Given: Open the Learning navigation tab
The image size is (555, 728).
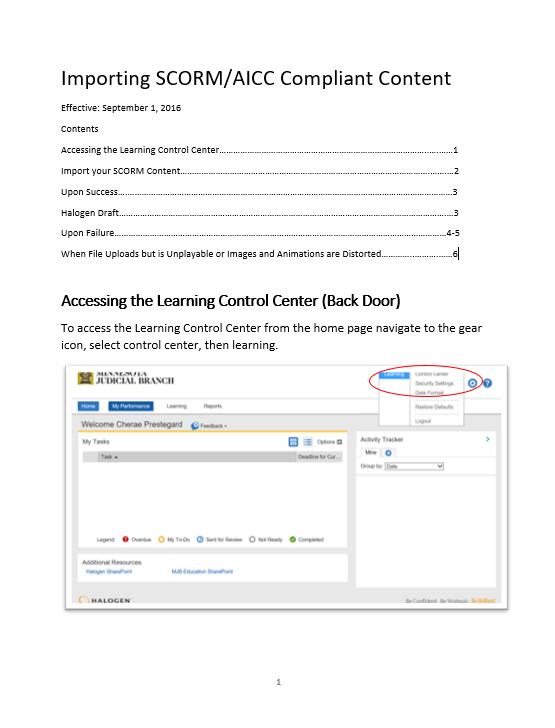Looking at the screenshot, I should (x=176, y=406).
